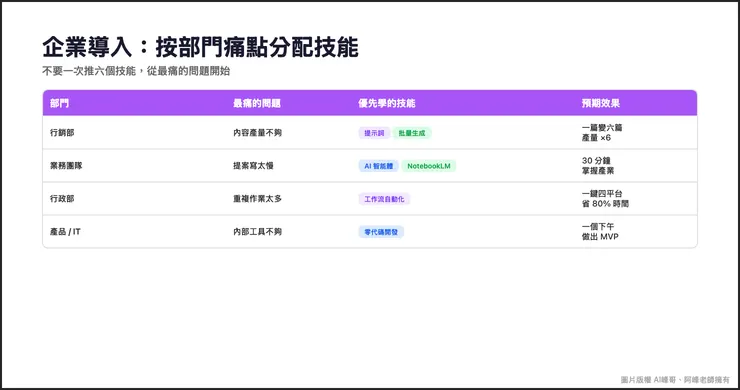This screenshot has width=740, height=390.
Task: Click the 一篇變六篇 產量 ×6 result cell
Action: pos(602,133)
